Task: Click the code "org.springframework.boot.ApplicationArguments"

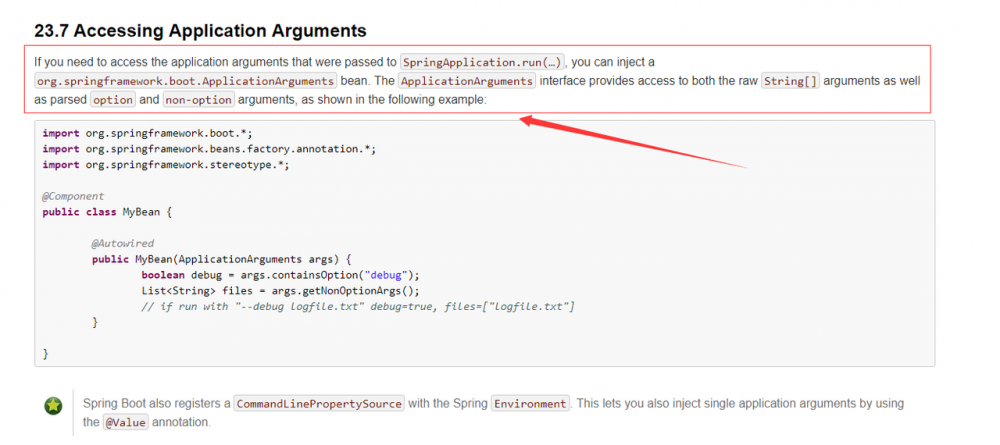Action: coord(186,82)
